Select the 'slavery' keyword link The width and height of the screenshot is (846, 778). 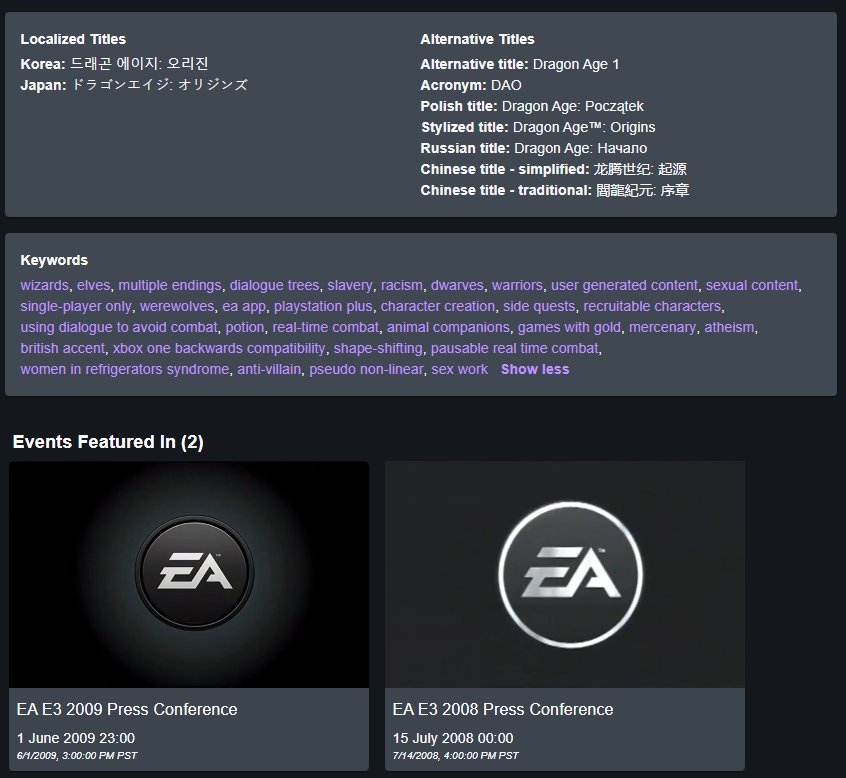pyautogui.click(x=350, y=285)
